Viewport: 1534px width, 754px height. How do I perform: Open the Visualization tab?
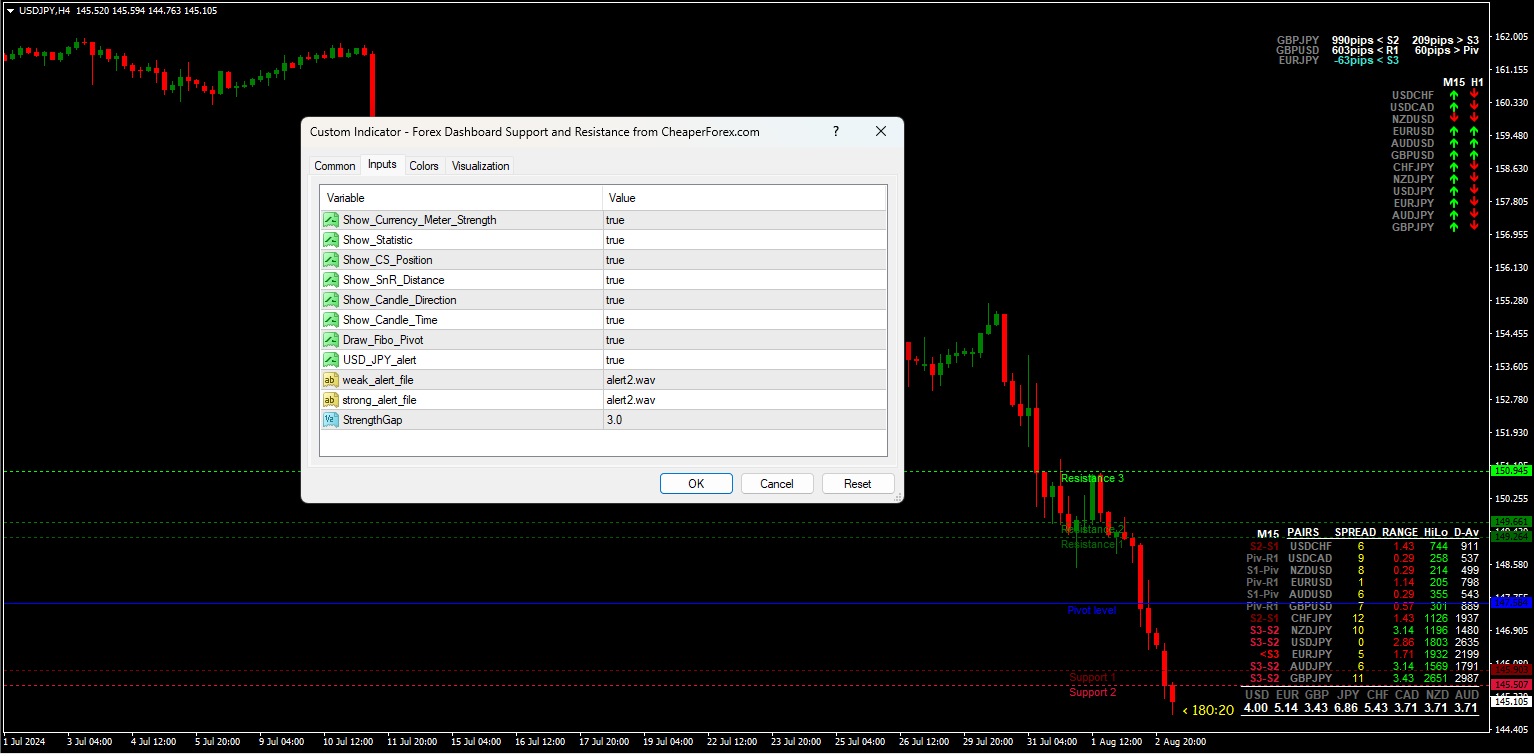(x=481, y=166)
